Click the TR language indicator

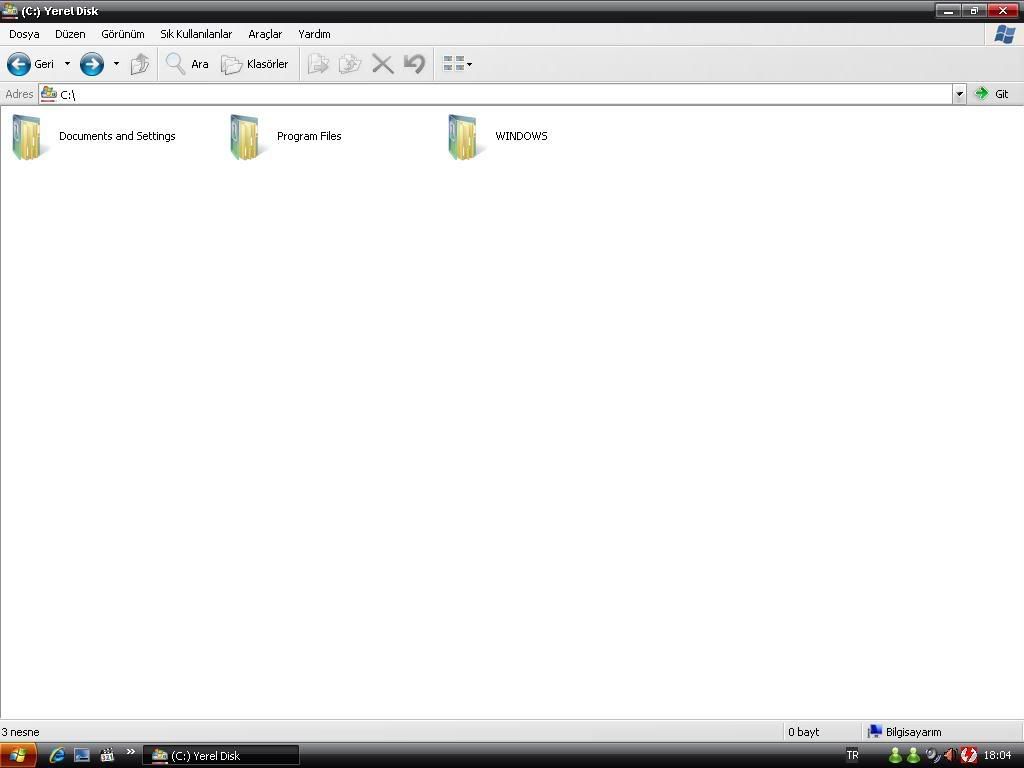click(852, 755)
